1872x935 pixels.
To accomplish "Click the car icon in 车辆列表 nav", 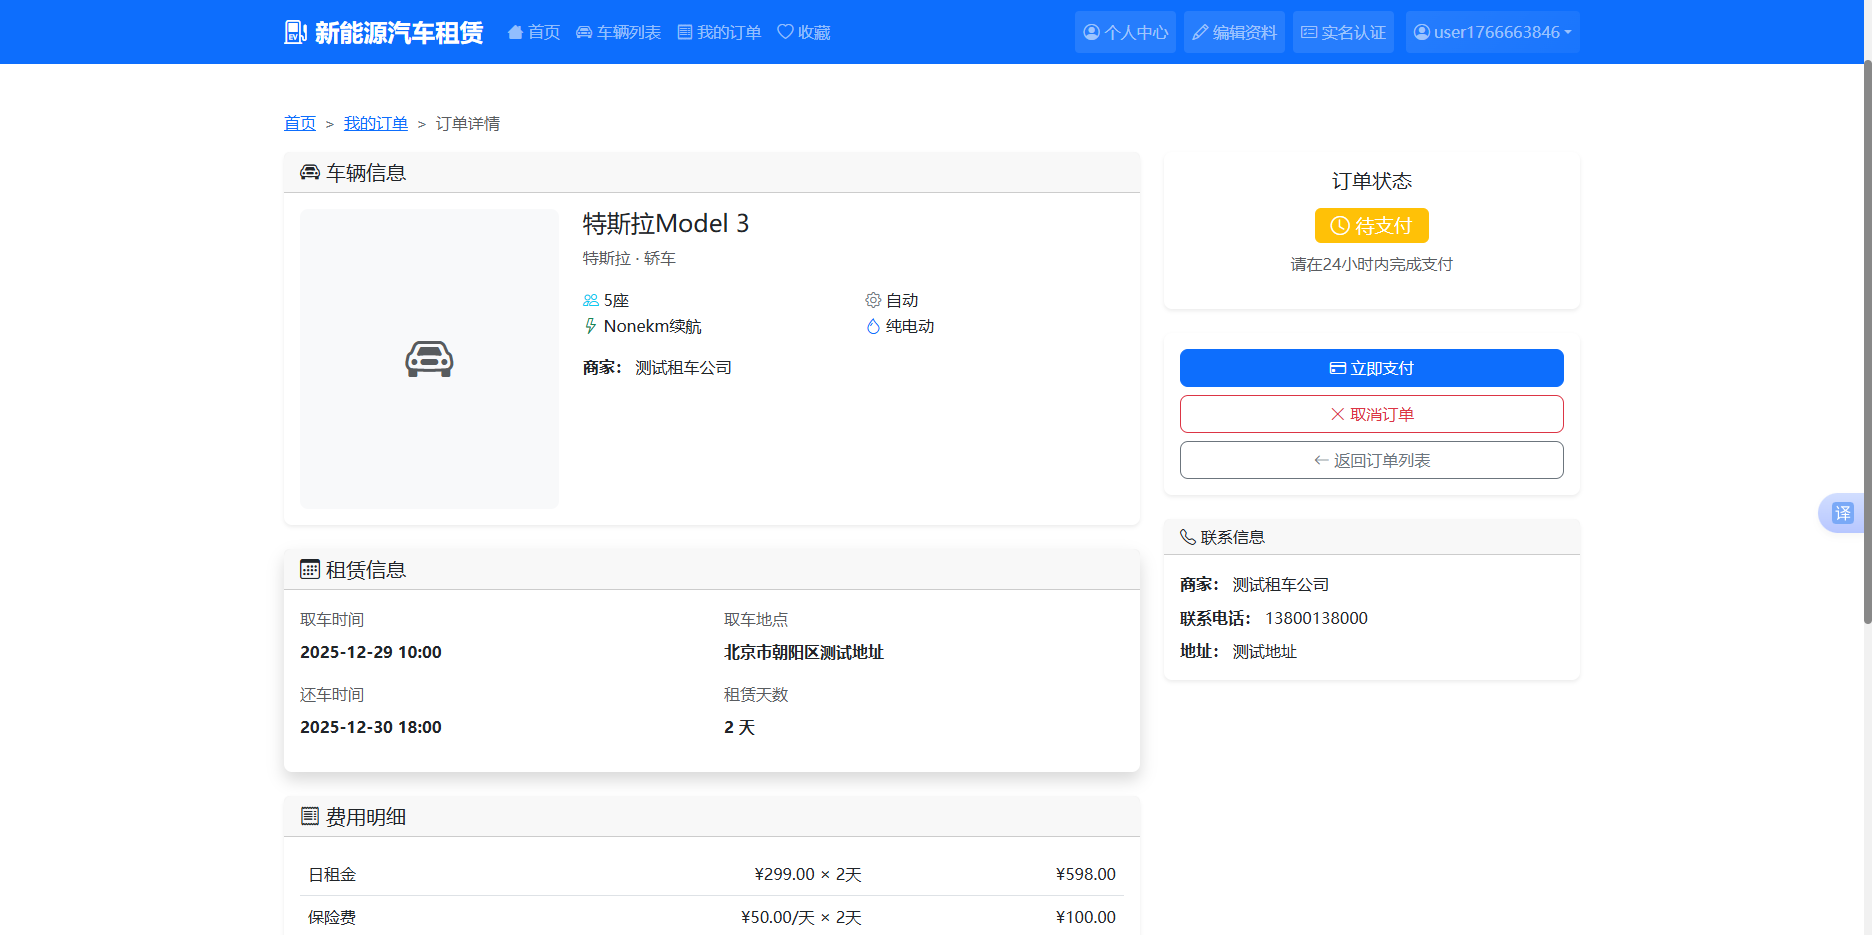I will pyautogui.click(x=584, y=32).
